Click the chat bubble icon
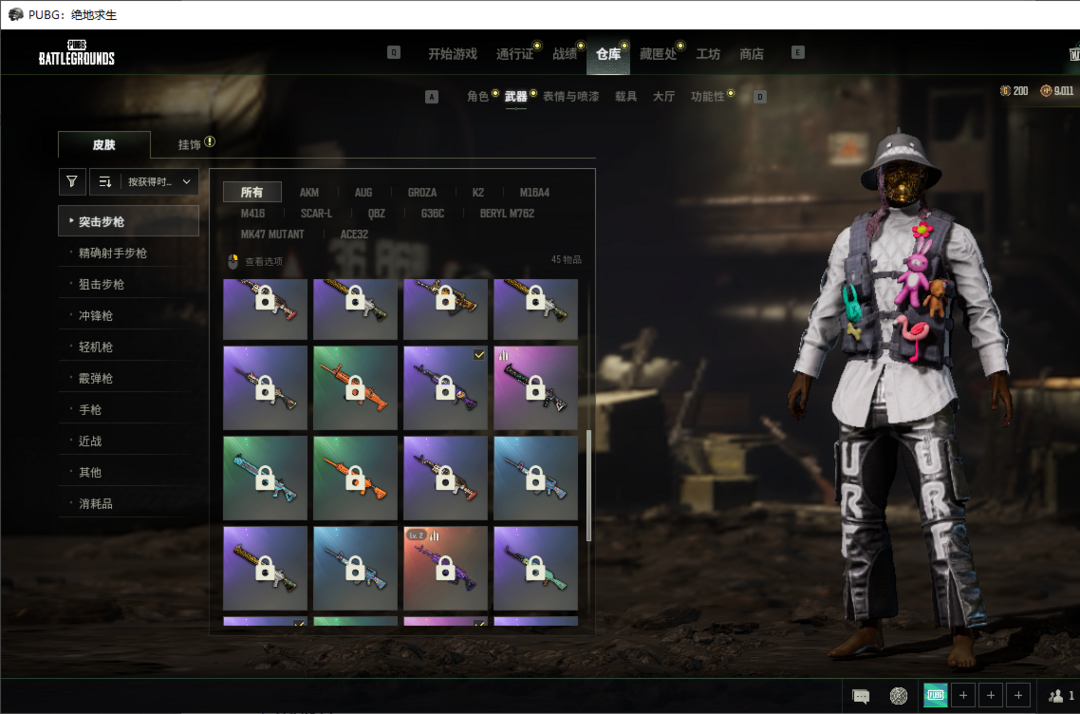Screen dimensions: 1080x714 (x=860, y=696)
